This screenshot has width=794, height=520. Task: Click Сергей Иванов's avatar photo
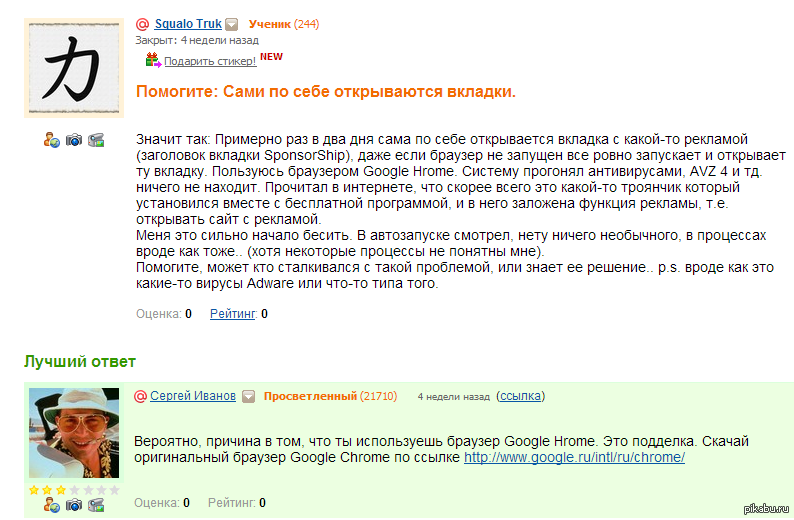[74, 433]
